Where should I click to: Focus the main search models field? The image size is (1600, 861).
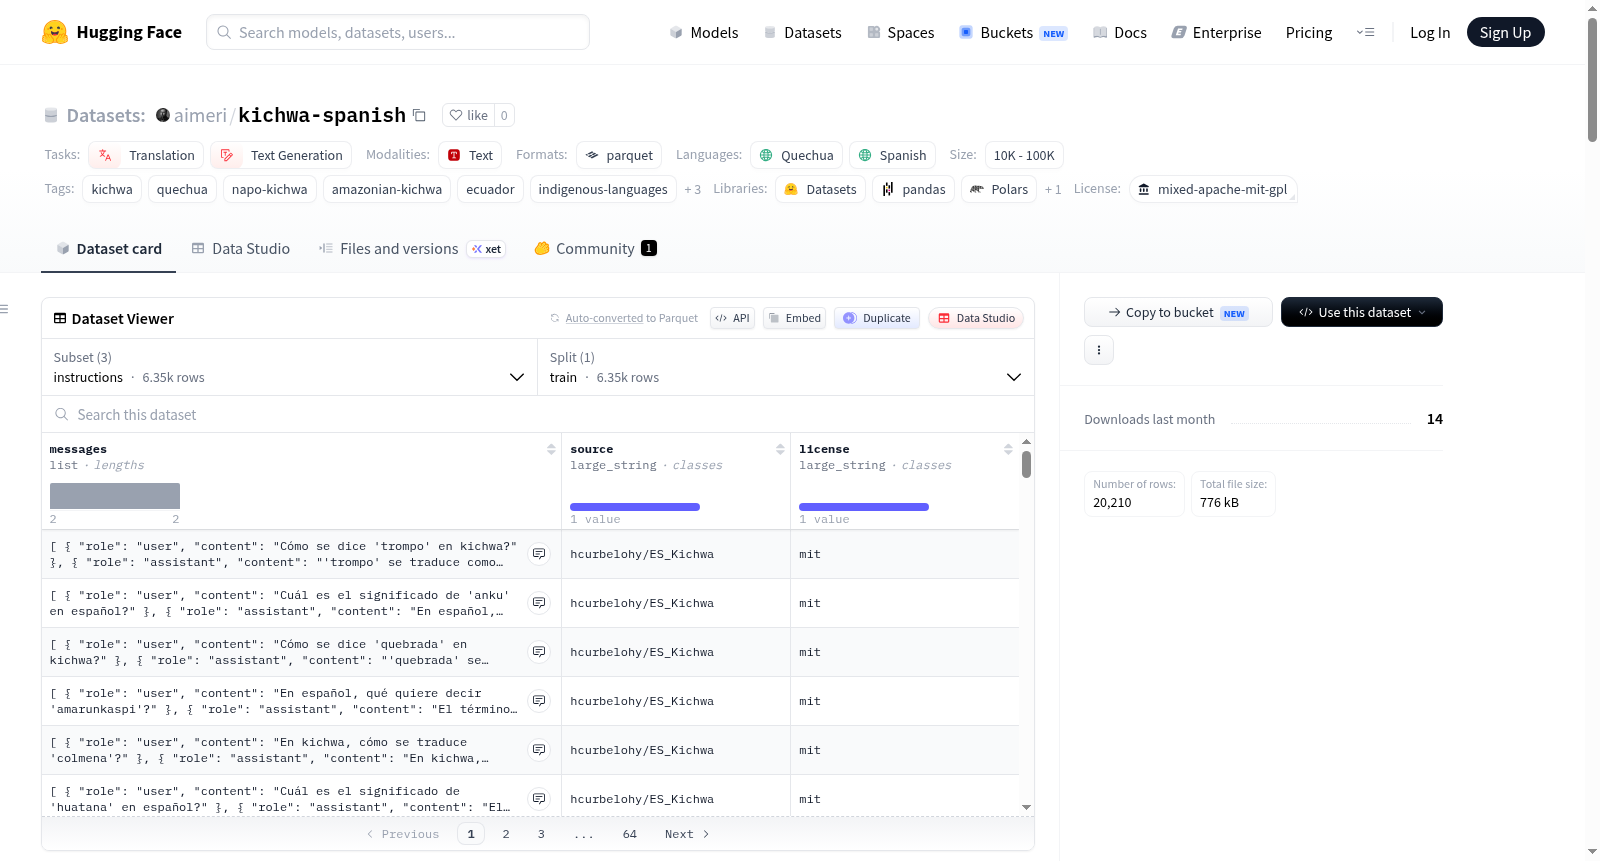[x=398, y=32]
